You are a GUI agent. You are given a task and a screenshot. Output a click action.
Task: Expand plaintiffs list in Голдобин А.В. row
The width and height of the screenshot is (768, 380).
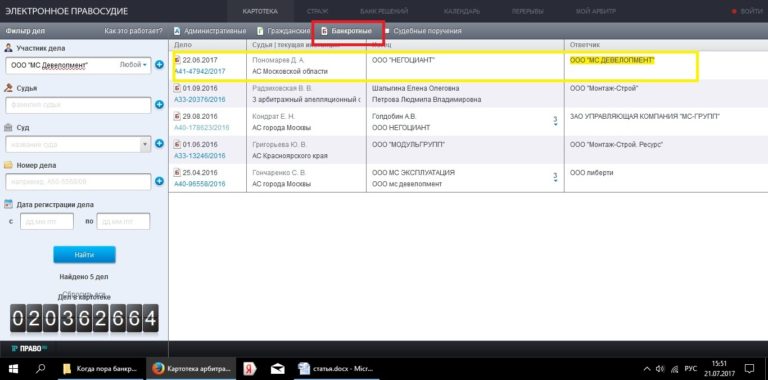tap(555, 121)
